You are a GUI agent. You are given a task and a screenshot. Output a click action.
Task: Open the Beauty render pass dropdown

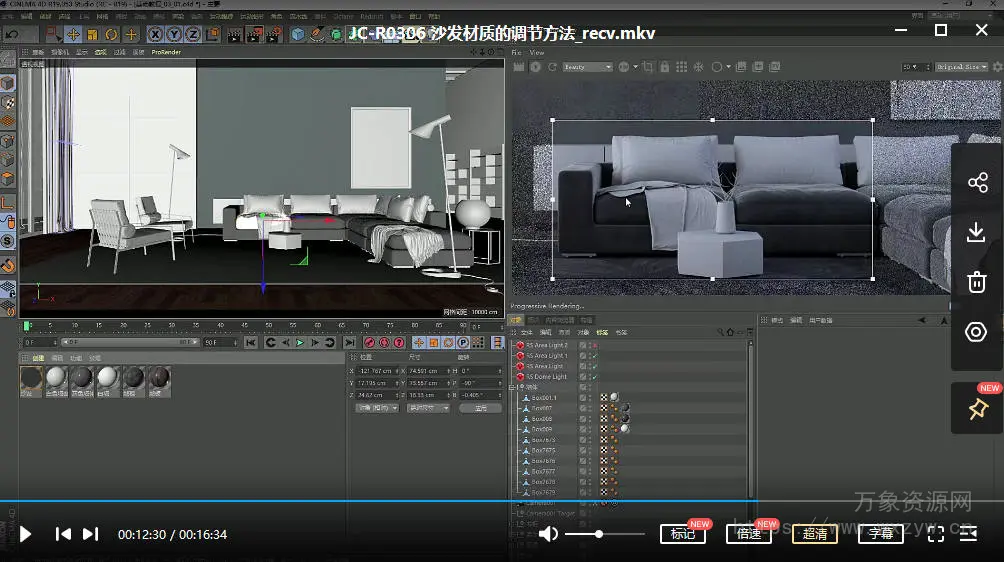[x=587, y=67]
